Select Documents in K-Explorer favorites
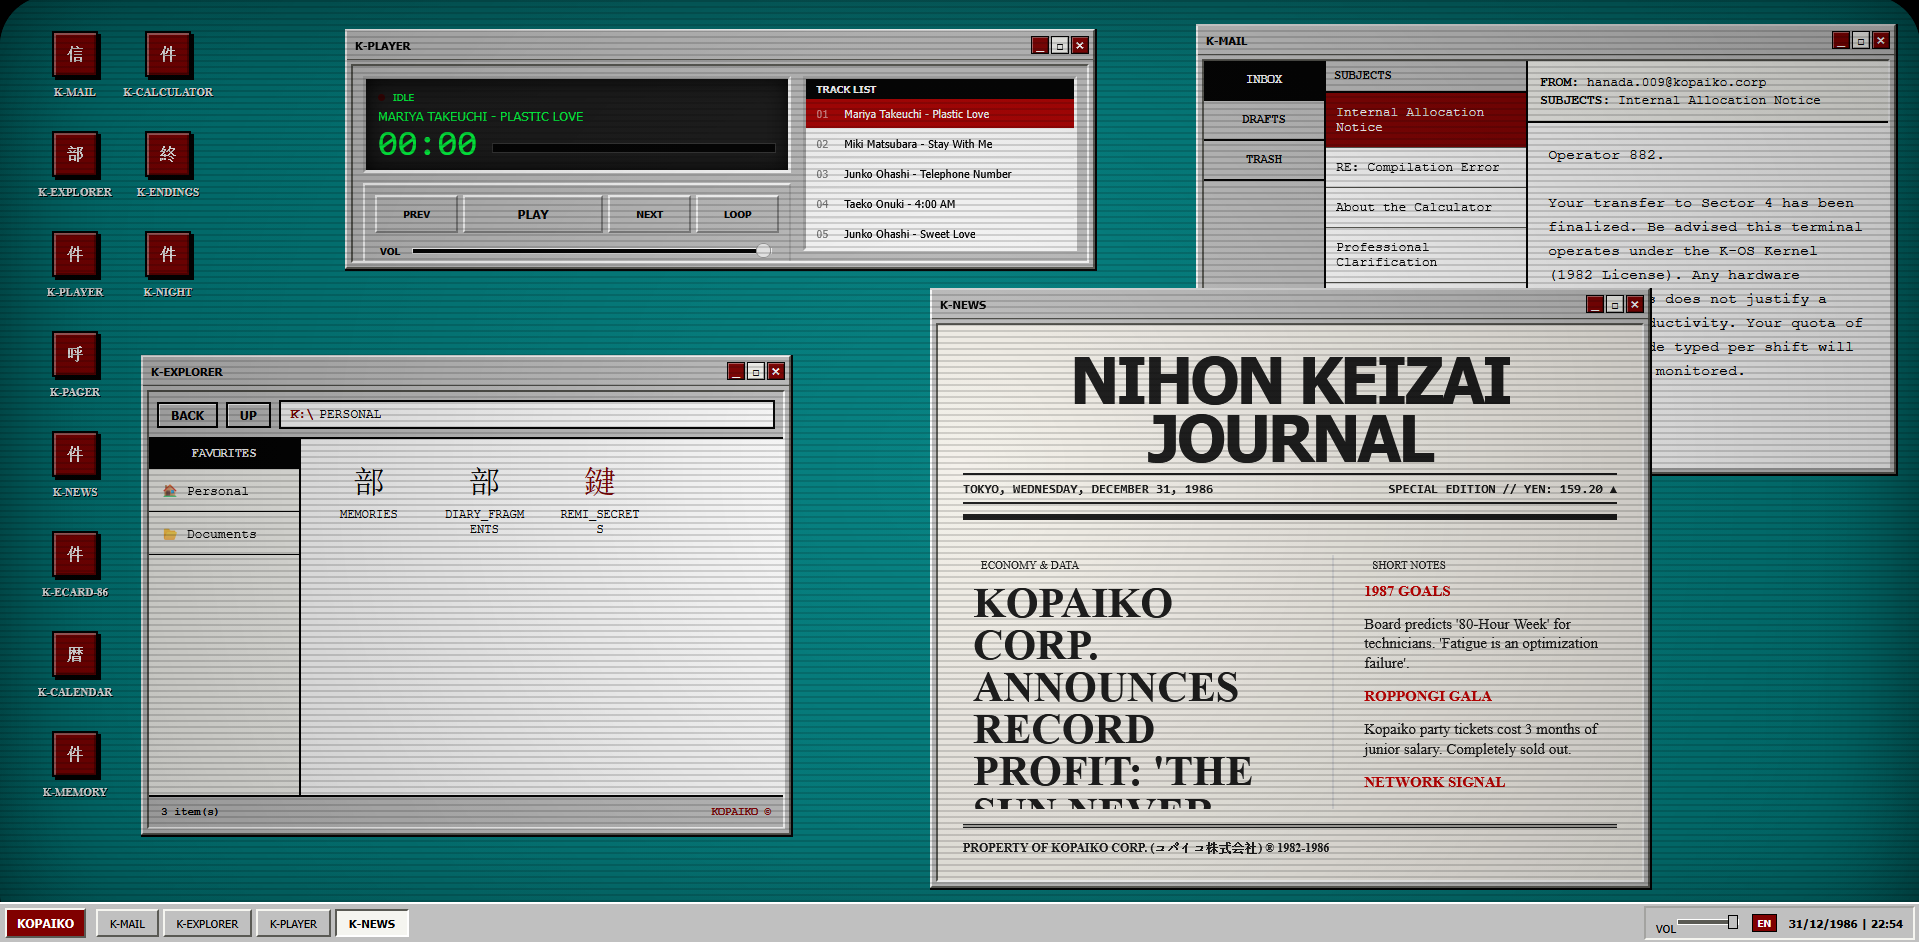This screenshot has width=1919, height=942. 224,534
